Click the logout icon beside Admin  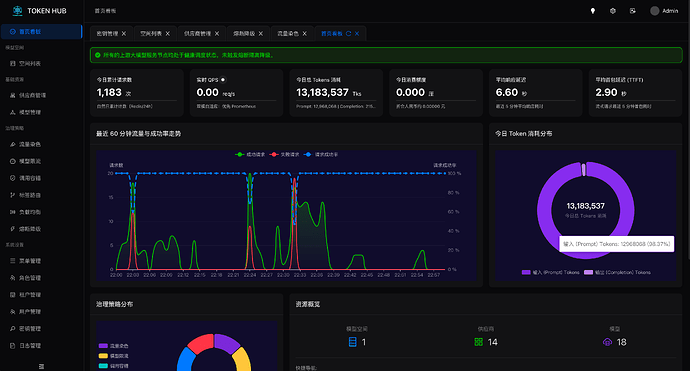coord(632,11)
